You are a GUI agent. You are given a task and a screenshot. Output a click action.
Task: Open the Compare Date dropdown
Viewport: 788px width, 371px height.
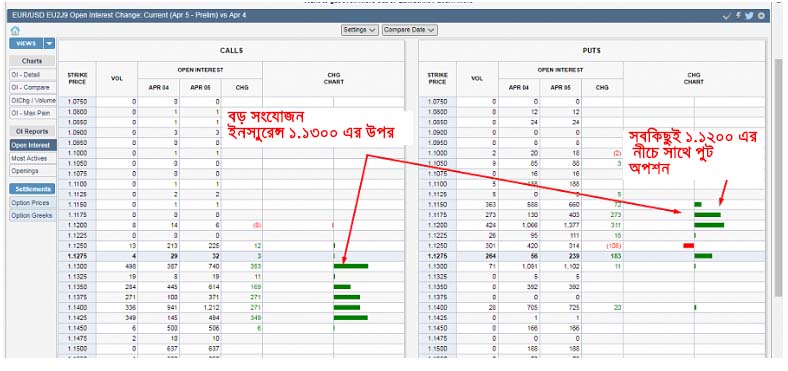409,30
